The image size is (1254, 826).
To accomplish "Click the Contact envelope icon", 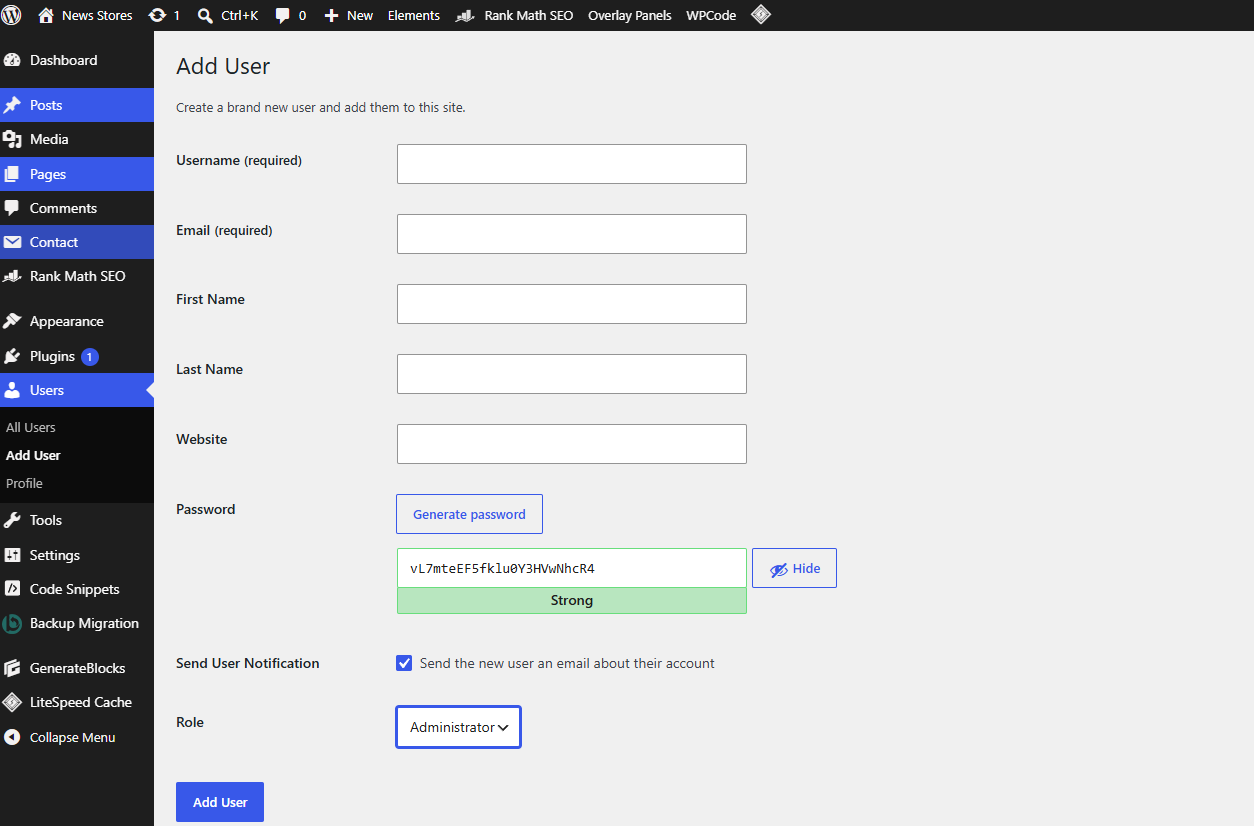I will (12, 242).
